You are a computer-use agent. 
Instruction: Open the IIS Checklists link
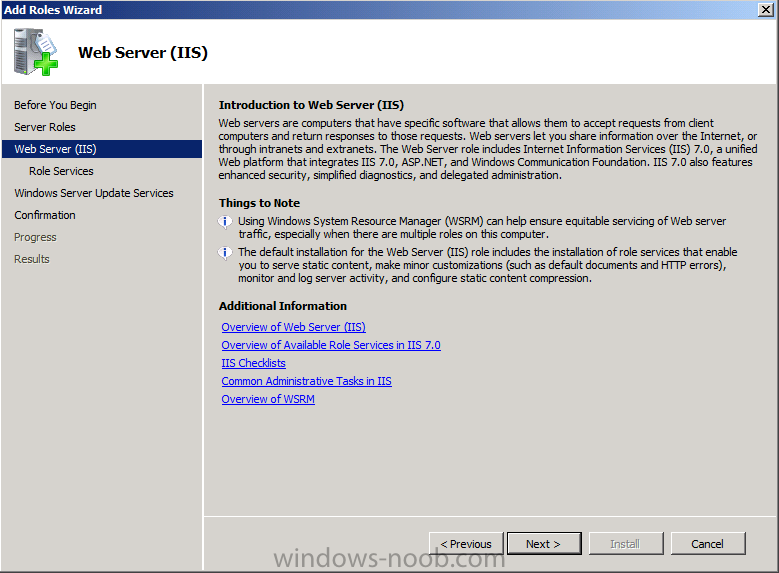[x=253, y=363]
